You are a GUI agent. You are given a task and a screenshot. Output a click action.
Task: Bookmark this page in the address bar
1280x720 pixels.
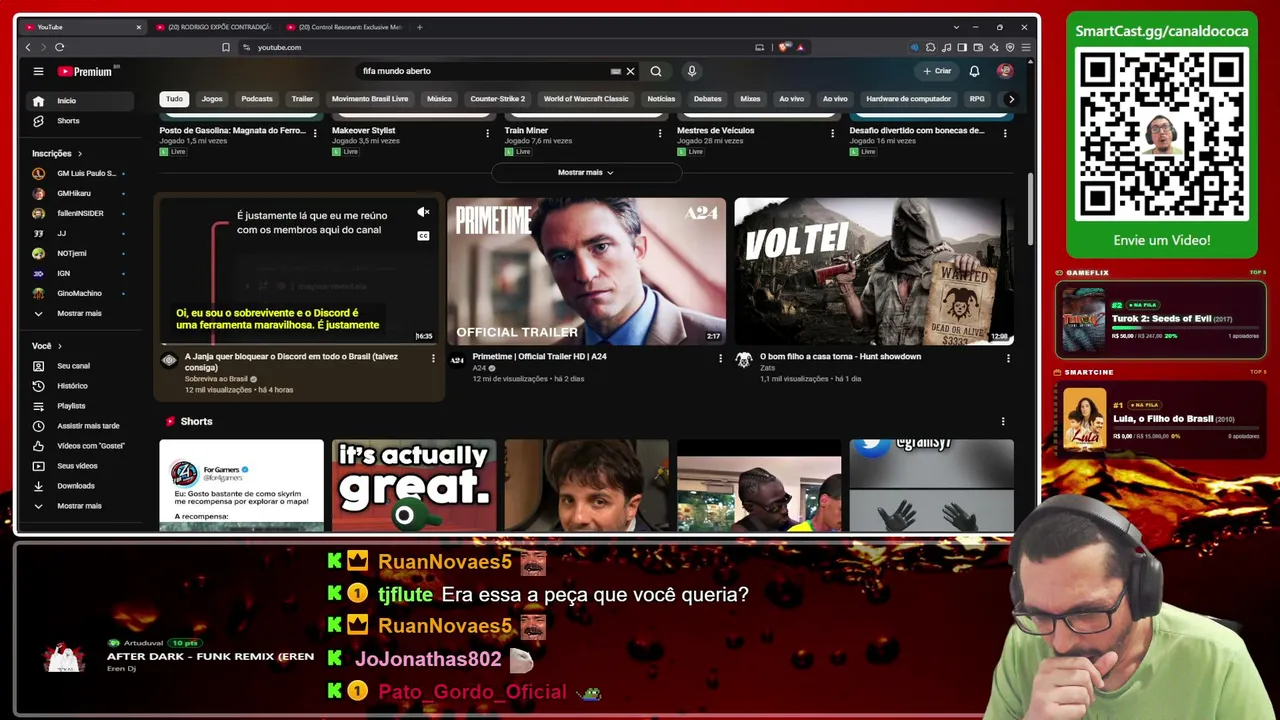click(x=226, y=47)
